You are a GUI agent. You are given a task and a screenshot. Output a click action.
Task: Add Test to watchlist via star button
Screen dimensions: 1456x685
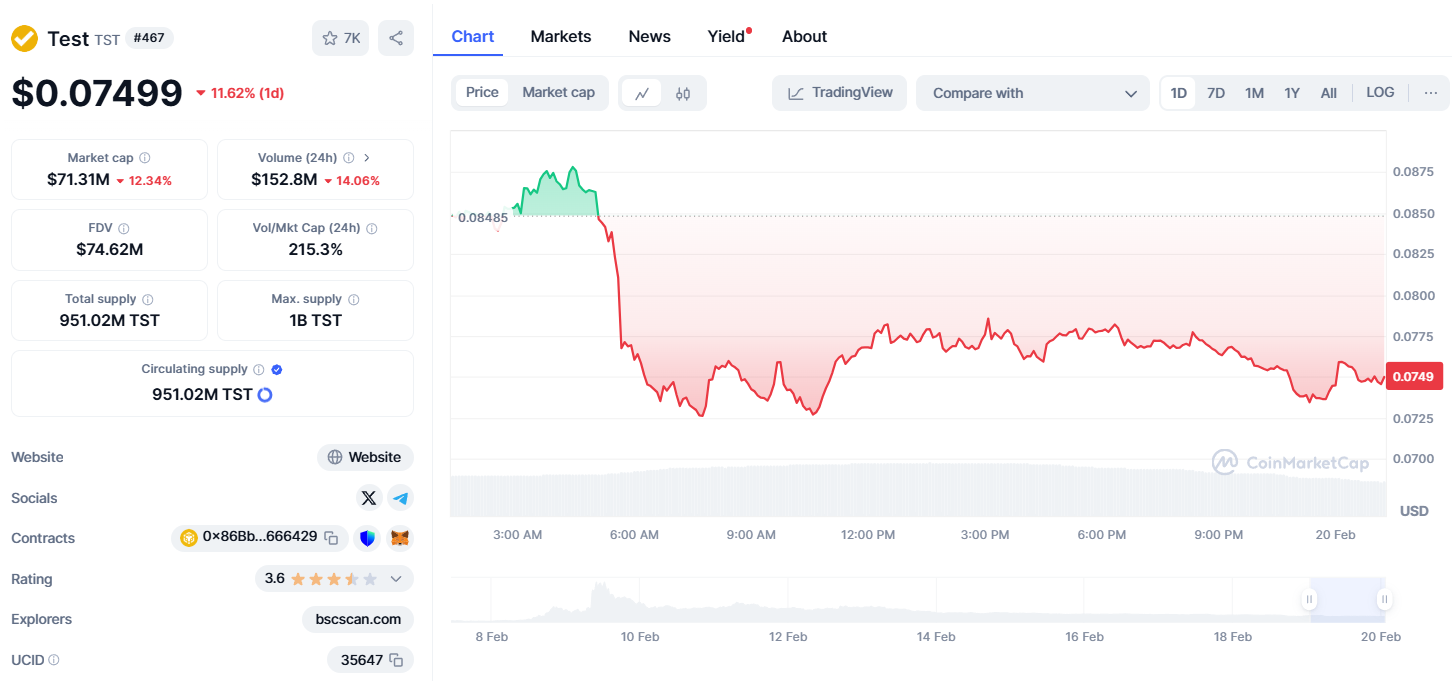pyautogui.click(x=340, y=38)
